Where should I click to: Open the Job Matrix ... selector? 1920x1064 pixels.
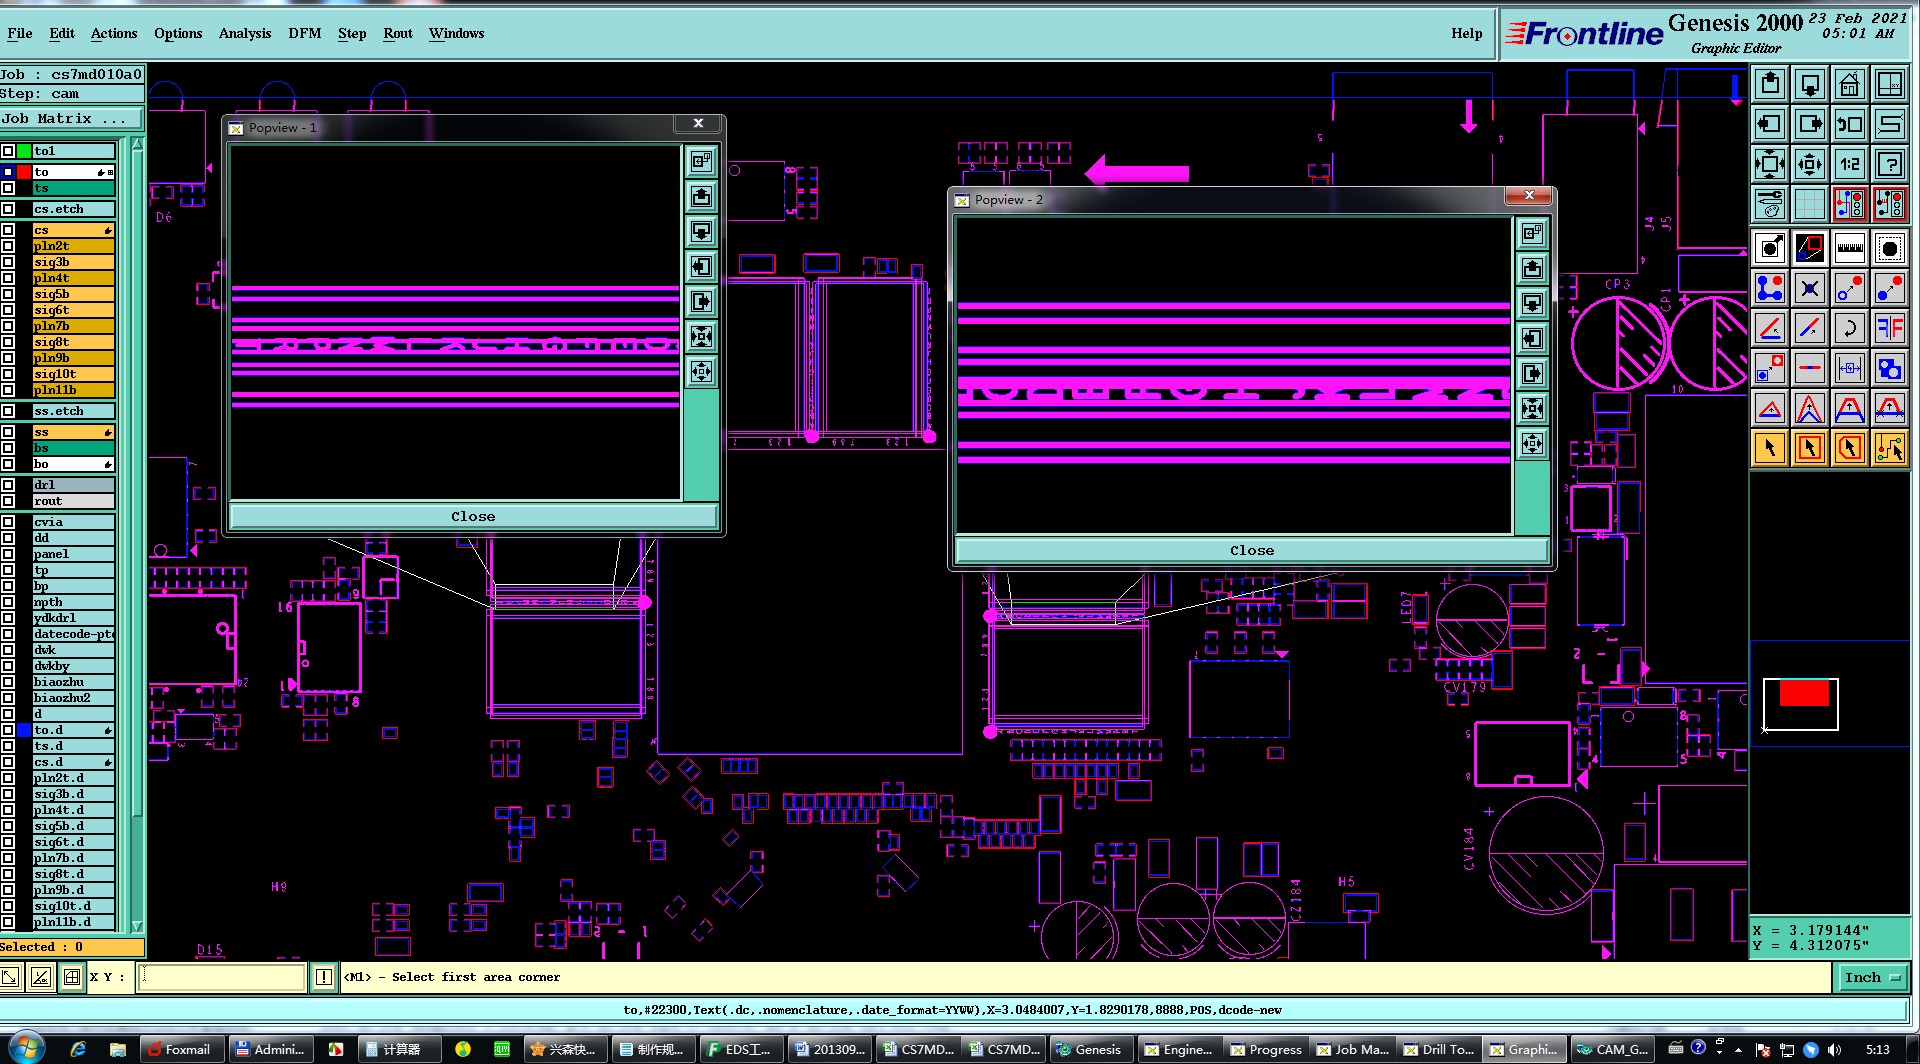[x=72, y=118]
